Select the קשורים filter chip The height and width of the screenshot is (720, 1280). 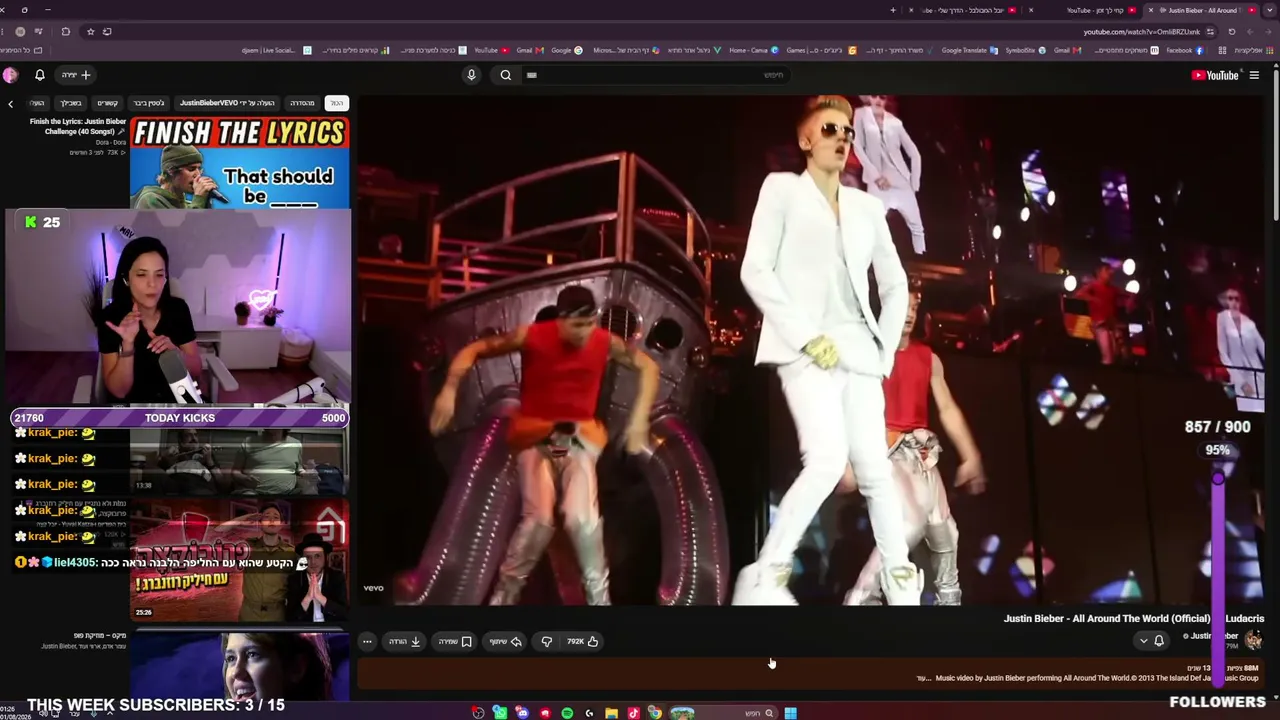tap(107, 103)
